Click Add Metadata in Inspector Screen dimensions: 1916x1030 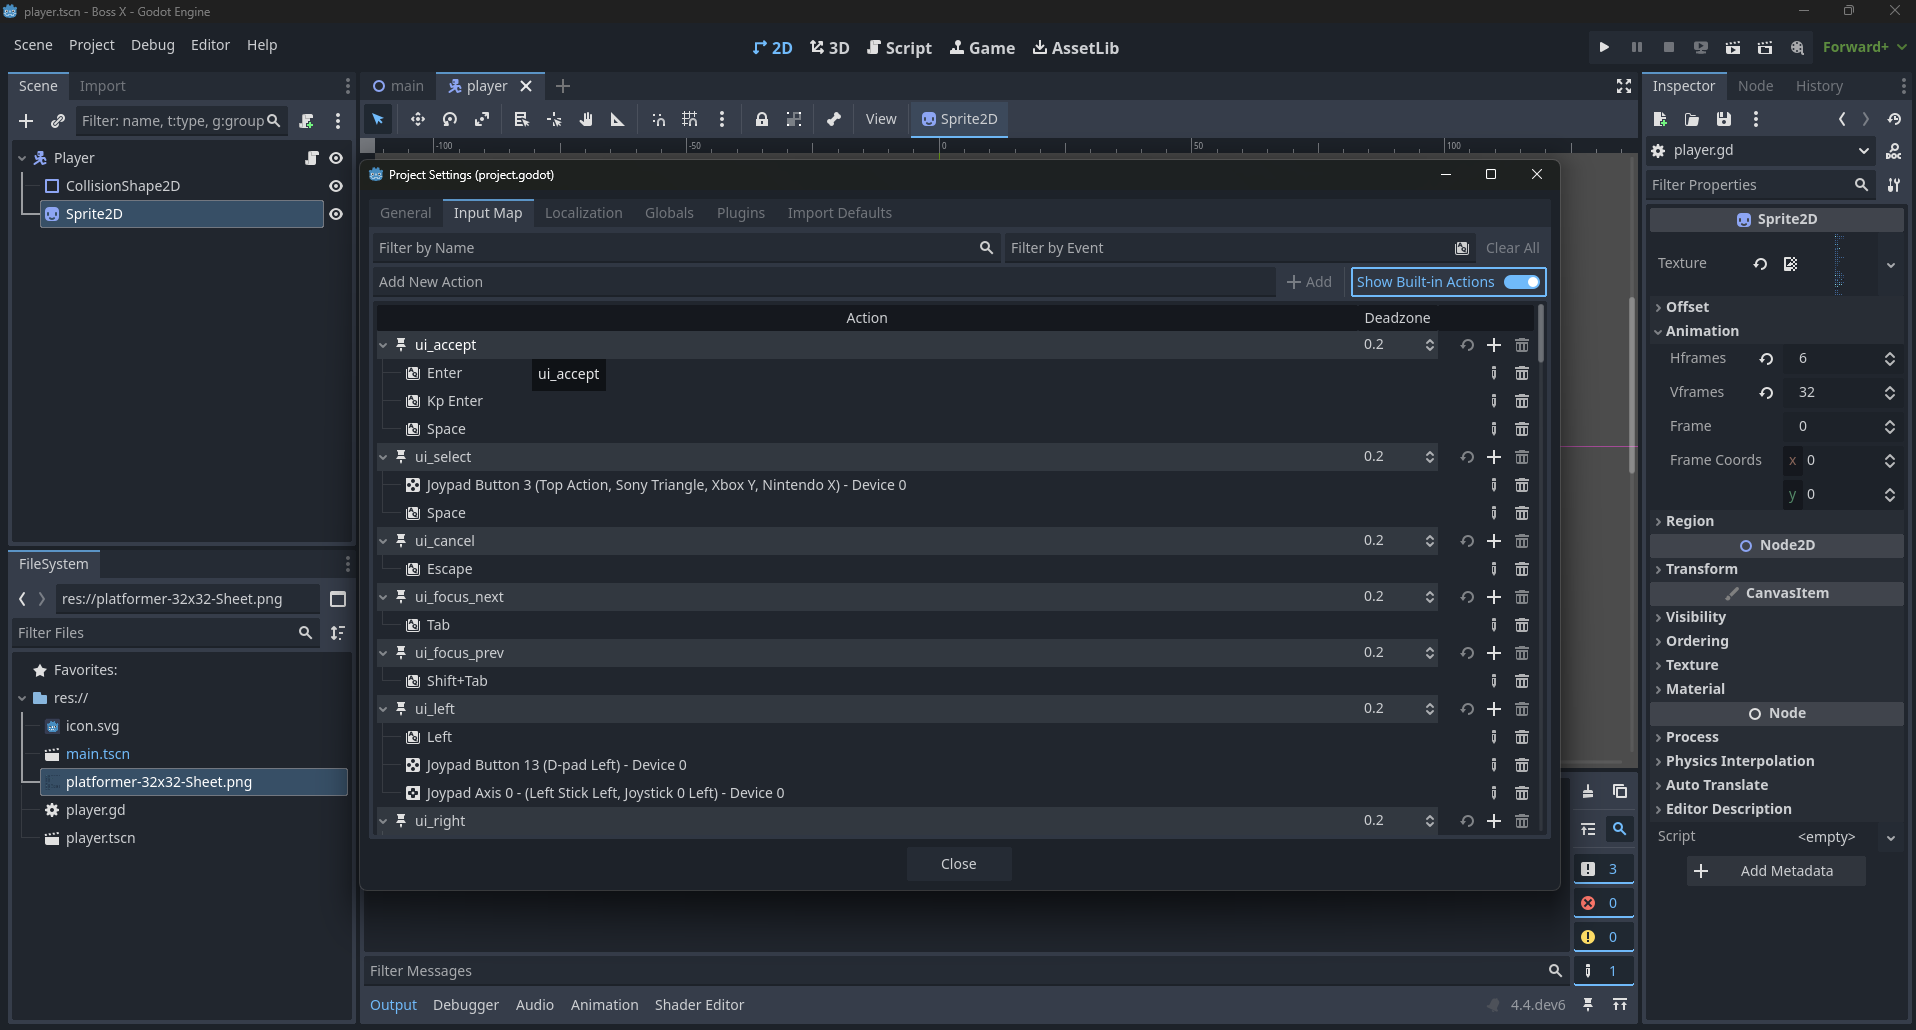coord(1775,871)
